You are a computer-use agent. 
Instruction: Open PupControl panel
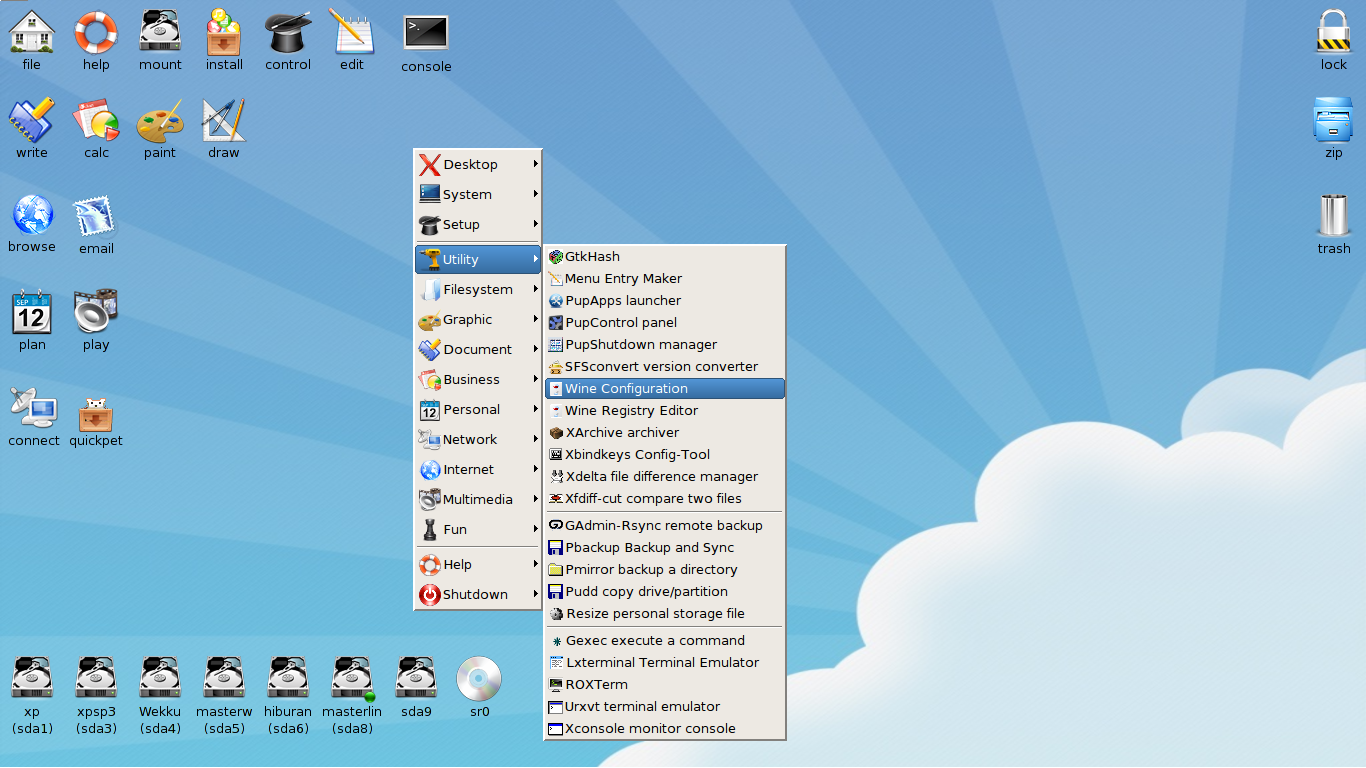665,323
